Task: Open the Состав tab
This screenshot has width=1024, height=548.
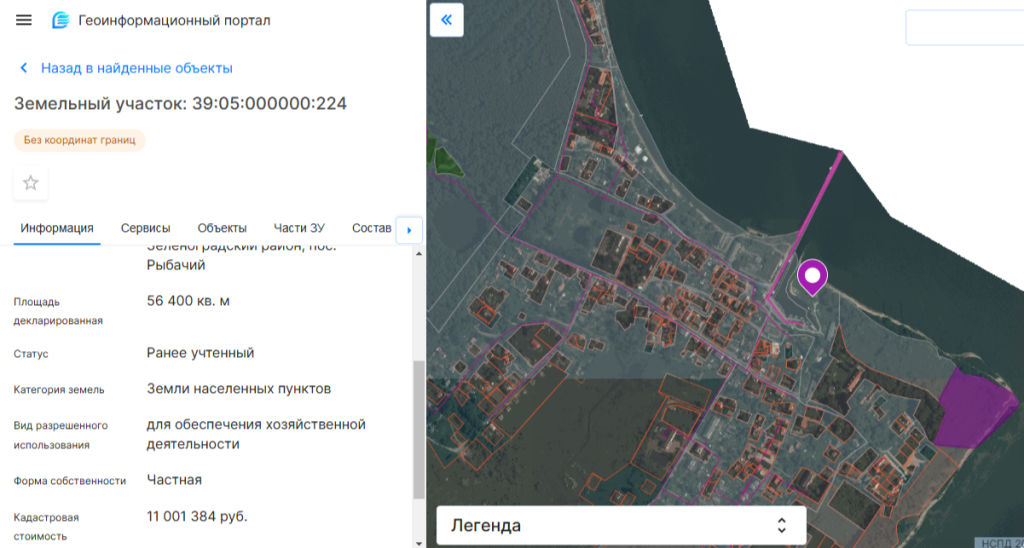Action: 371,228
